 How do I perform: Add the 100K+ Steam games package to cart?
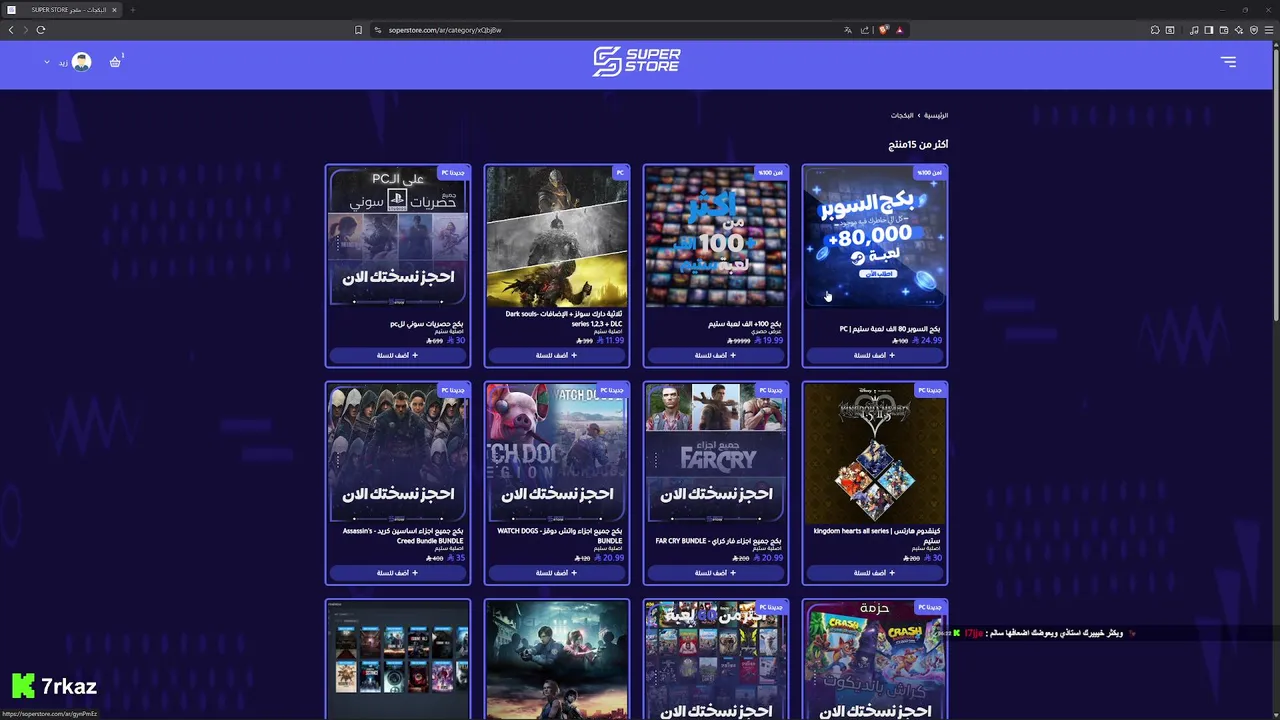pyautogui.click(x=716, y=355)
